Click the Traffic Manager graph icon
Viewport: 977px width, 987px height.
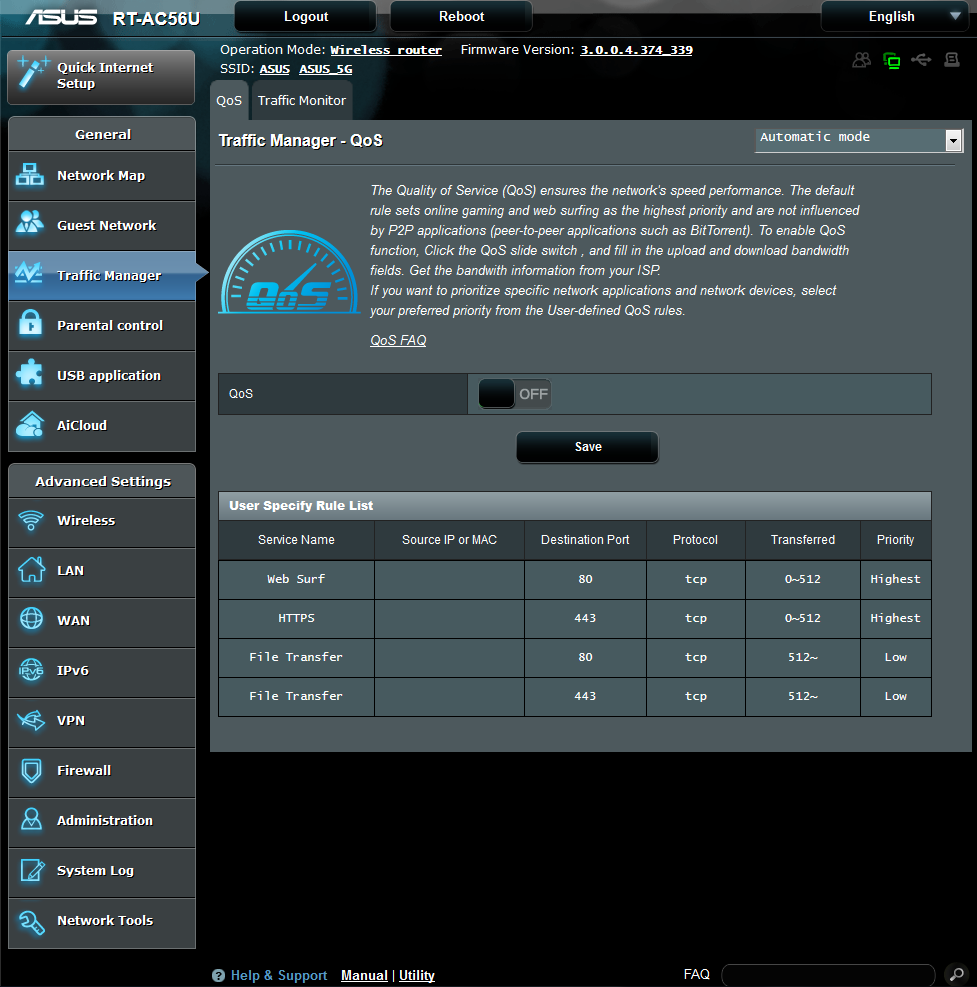[x=30, y=273]
